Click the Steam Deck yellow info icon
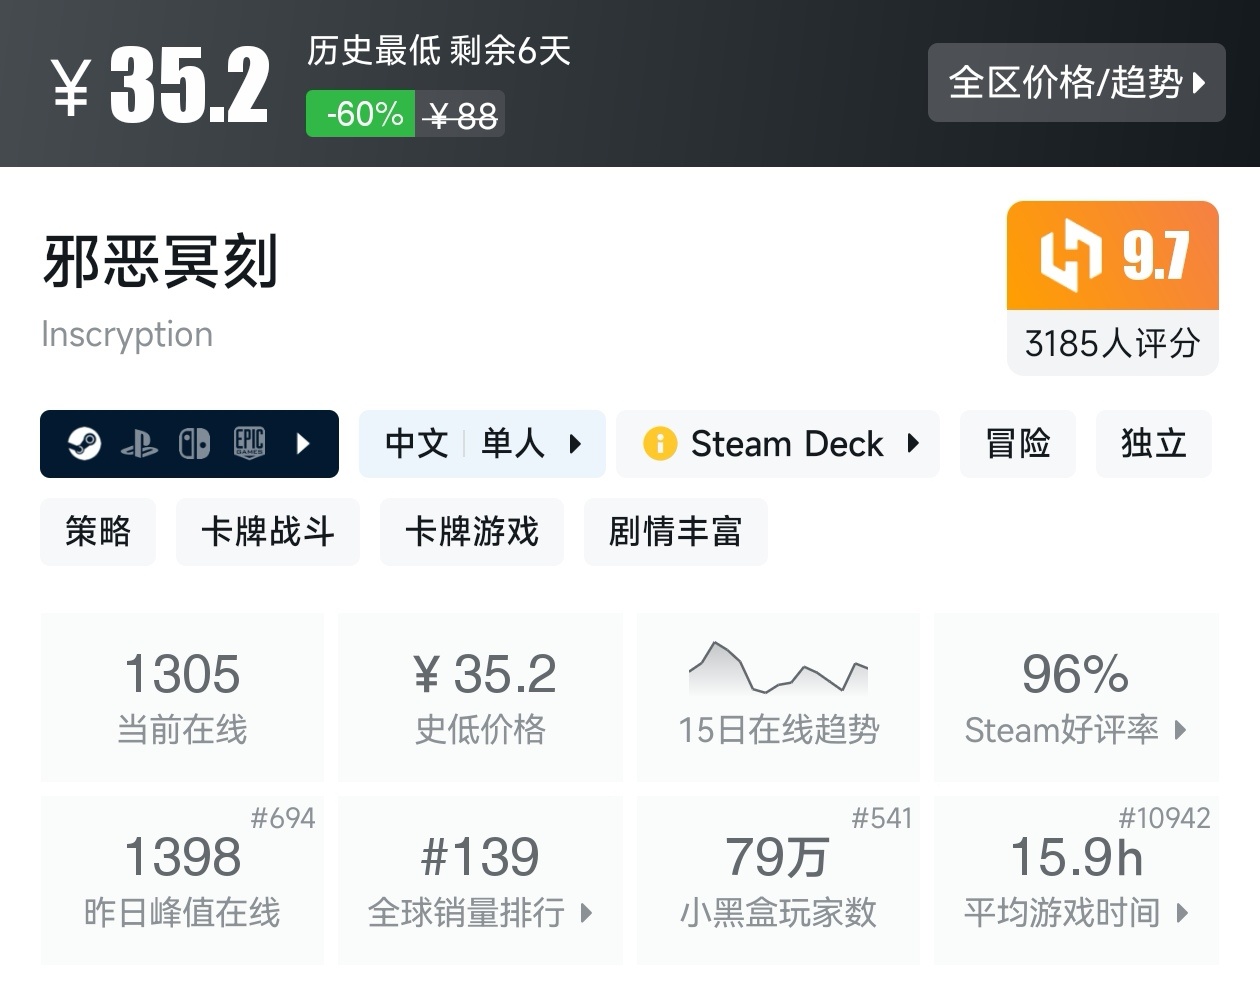 point(659,443)
